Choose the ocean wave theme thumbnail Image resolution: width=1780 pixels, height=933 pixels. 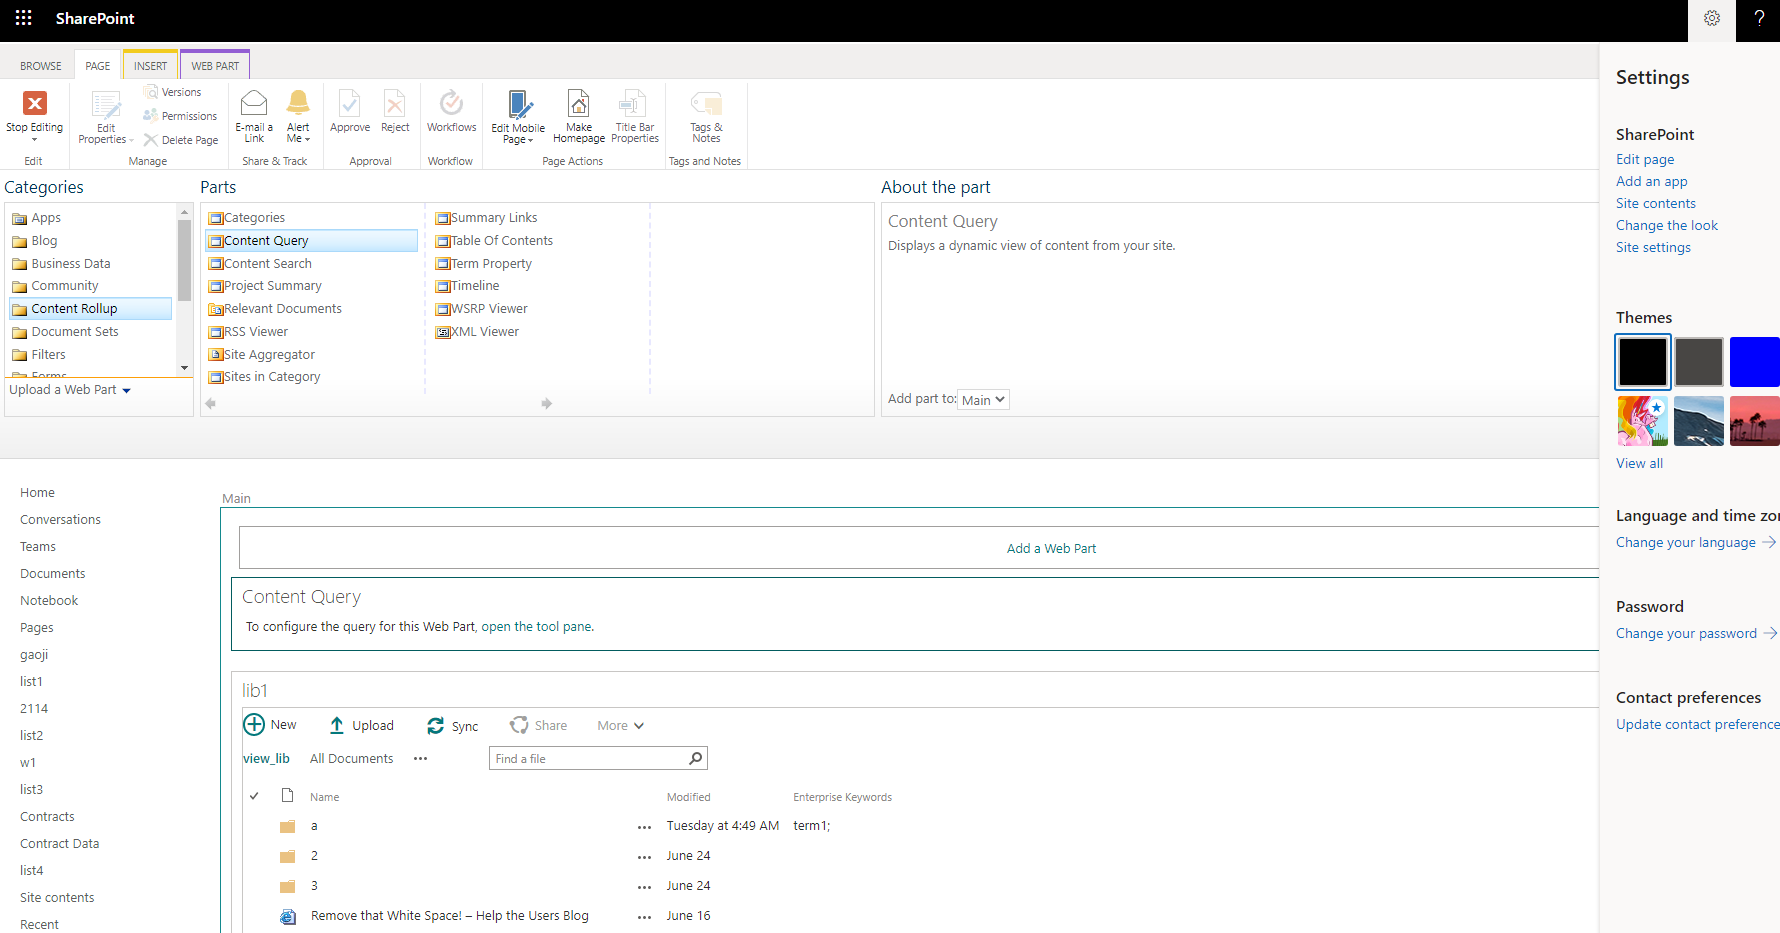(1699, 421)
